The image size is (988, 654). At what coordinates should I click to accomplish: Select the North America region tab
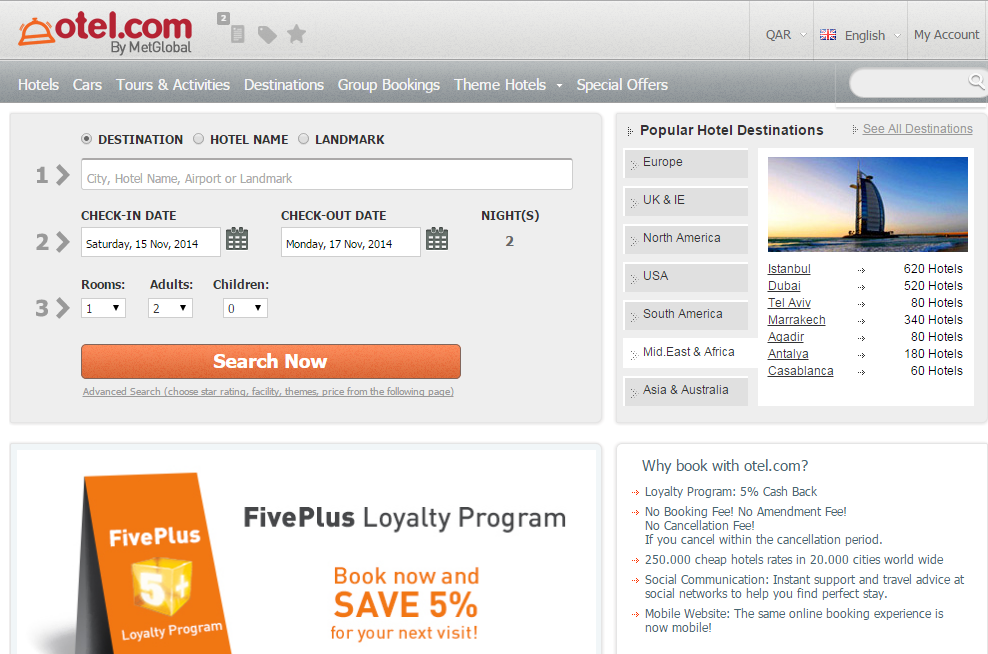click(x=686, y=239)
